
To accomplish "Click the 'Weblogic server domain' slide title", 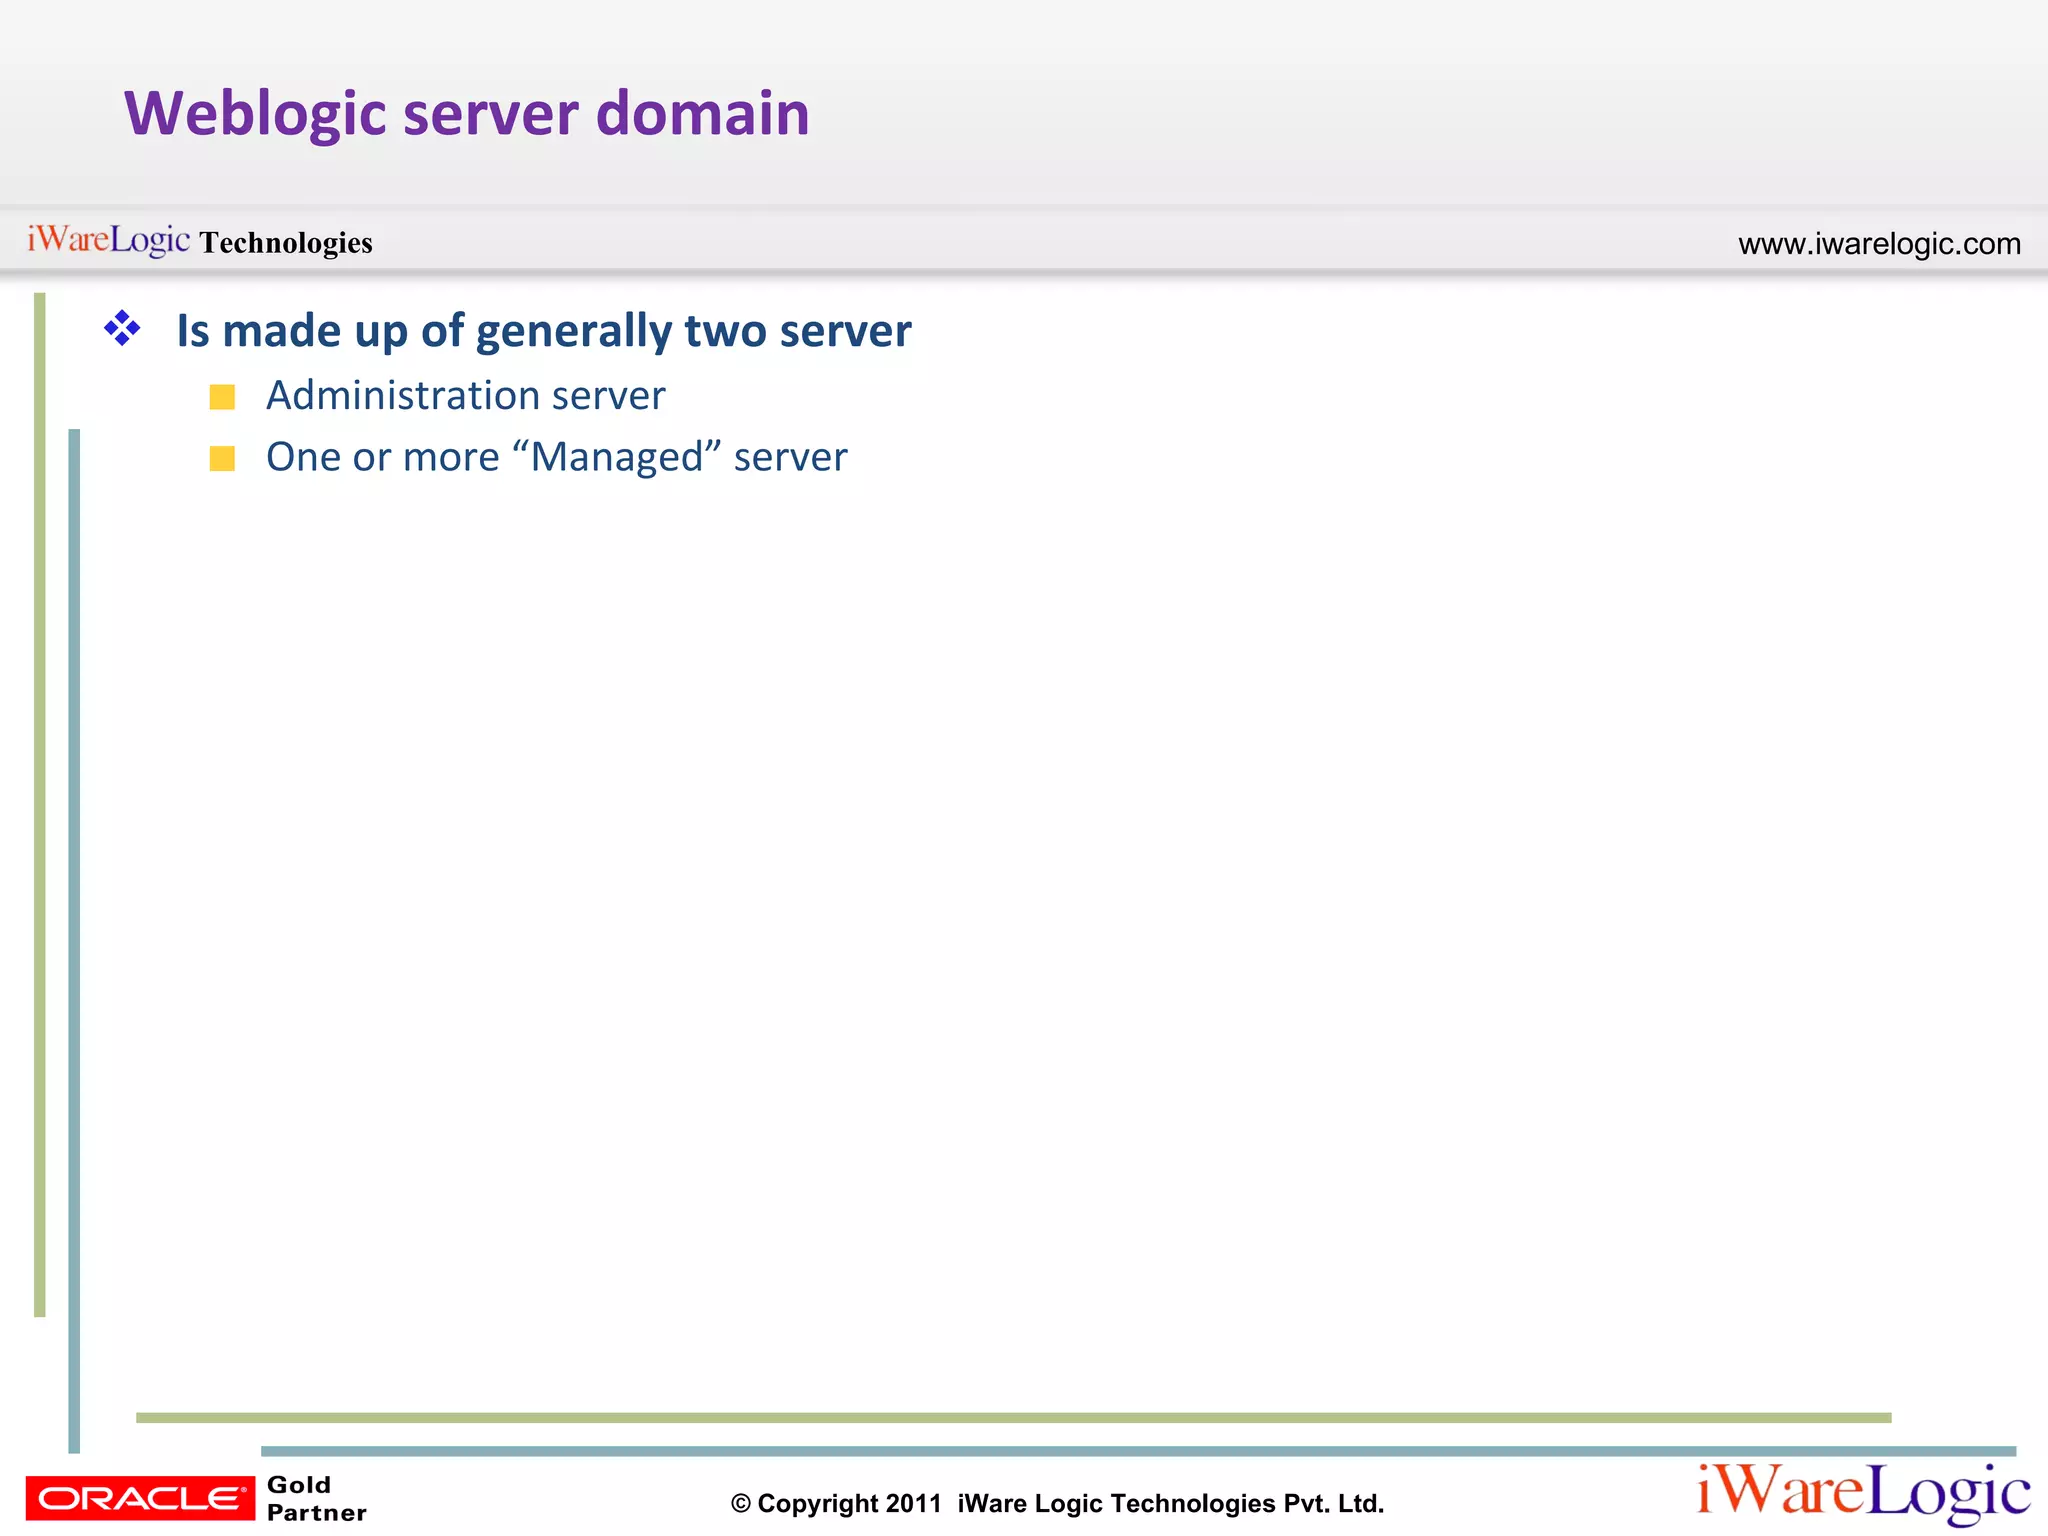I will tap(466, 114).
